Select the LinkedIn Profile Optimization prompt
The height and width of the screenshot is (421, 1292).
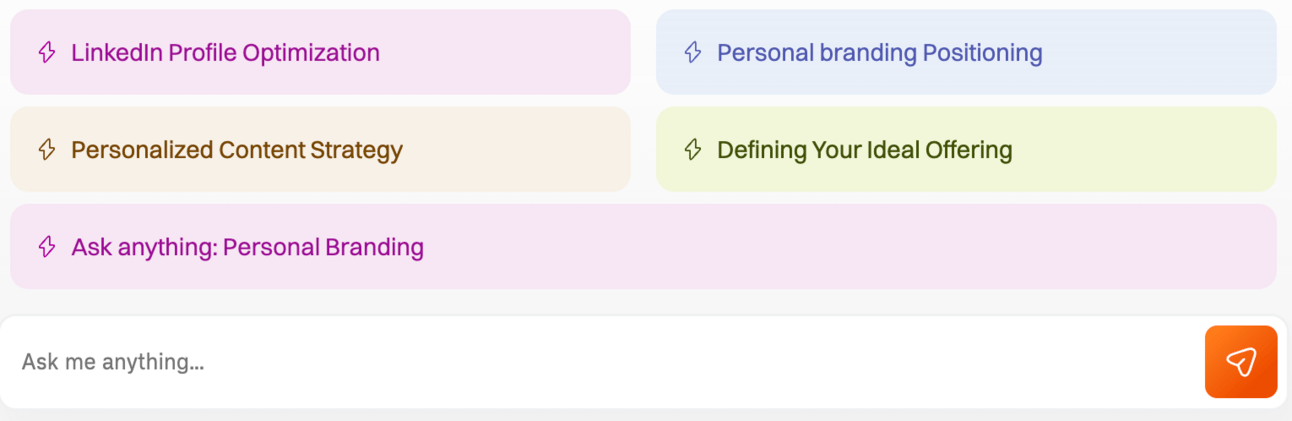[x=320, y=52]
